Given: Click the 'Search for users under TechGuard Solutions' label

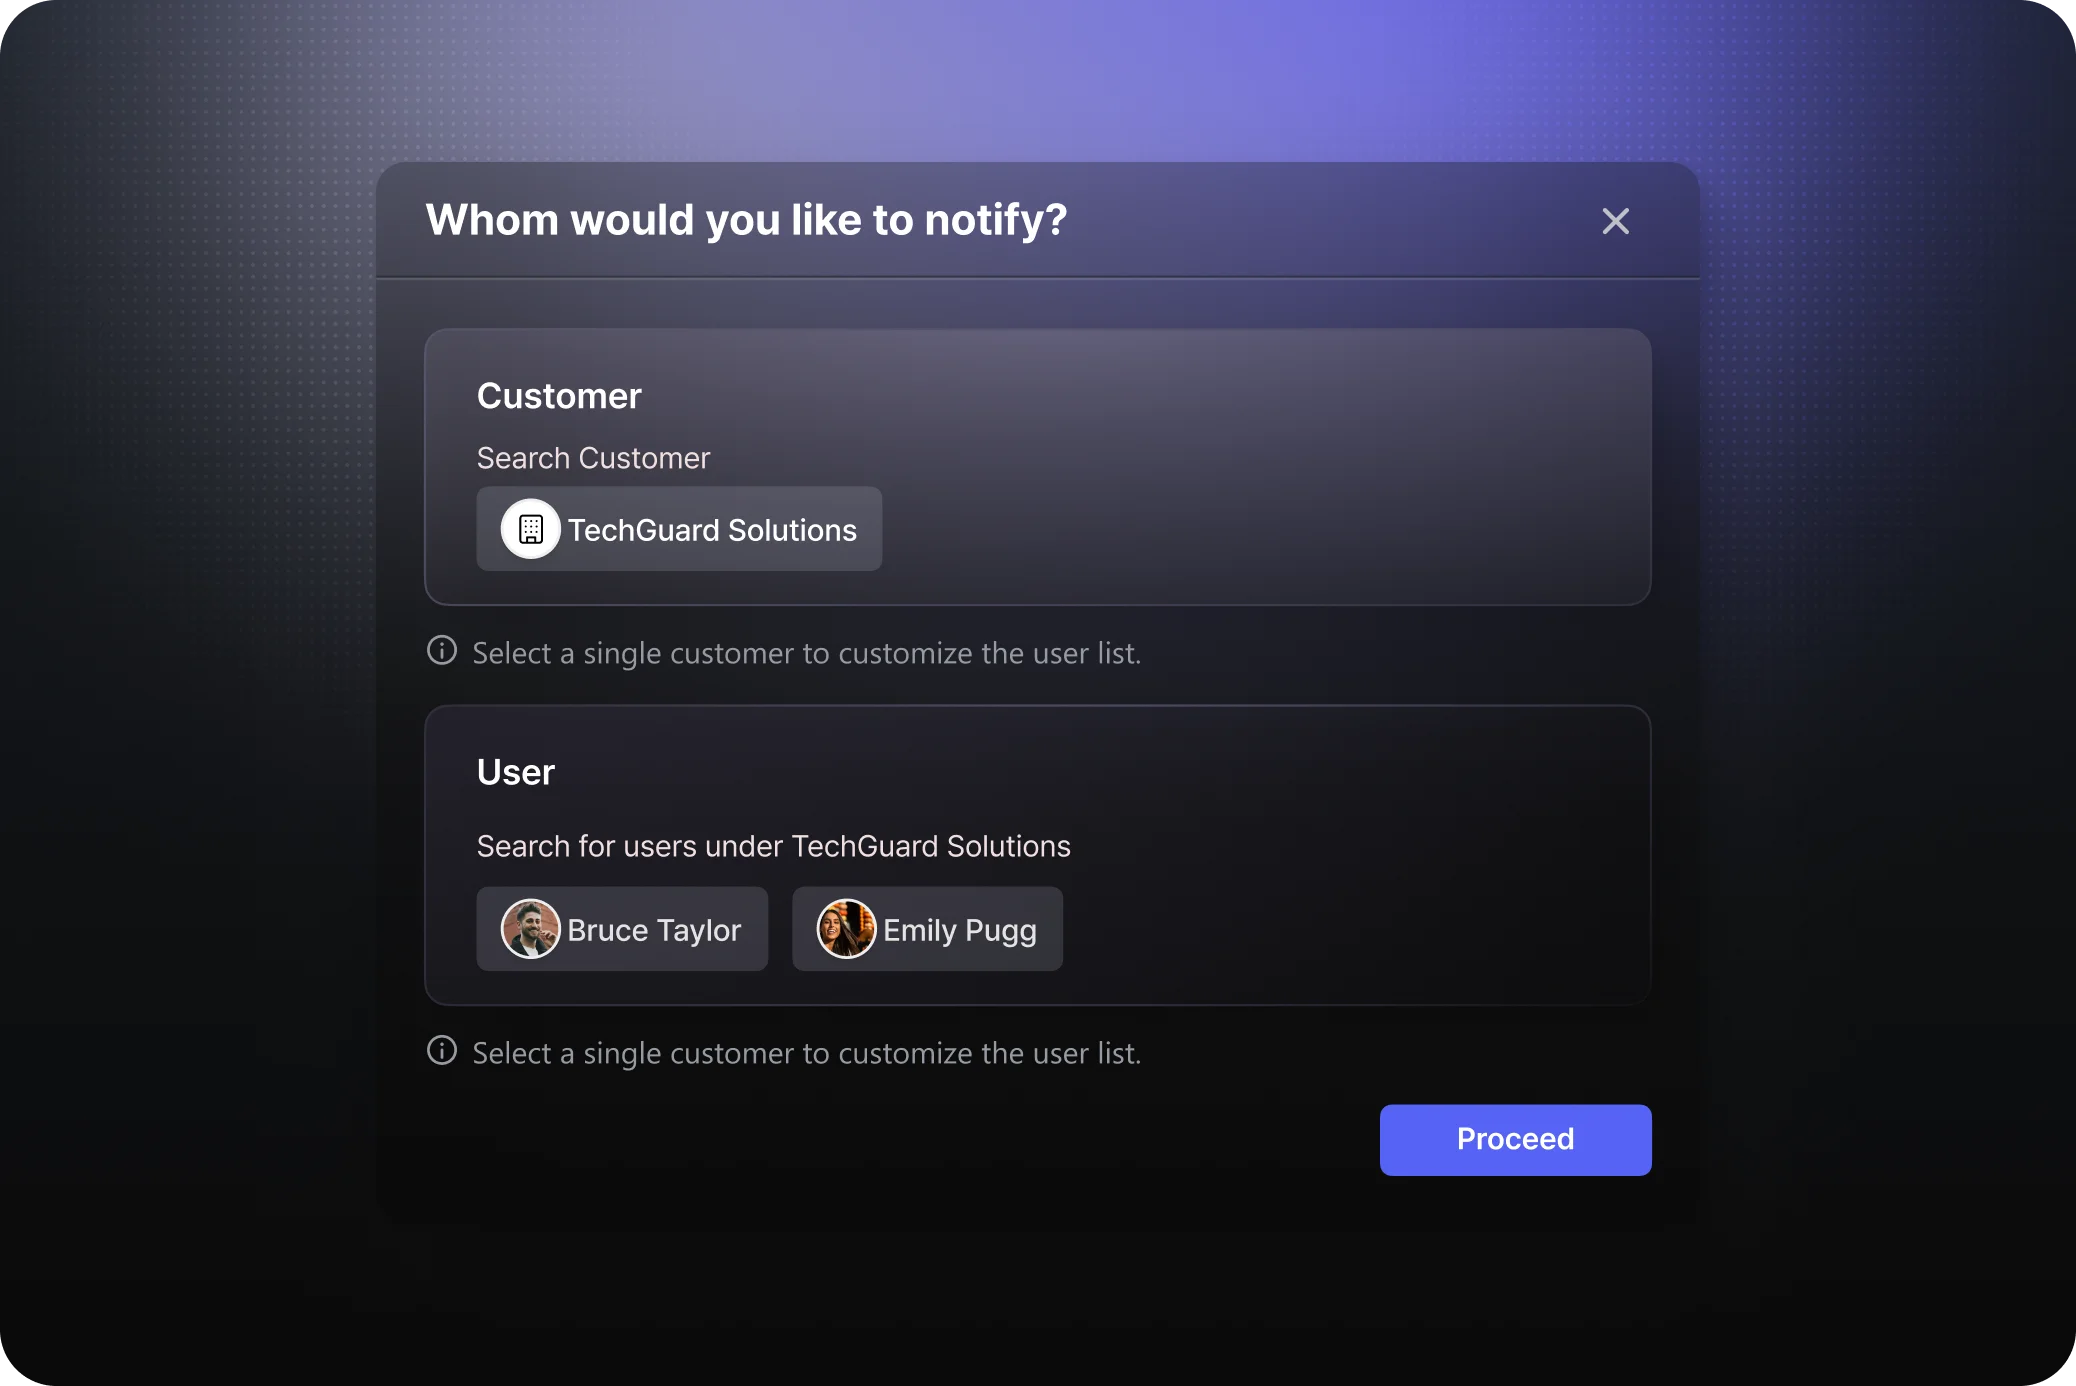Looking at the screenshot, I should 773,846.
